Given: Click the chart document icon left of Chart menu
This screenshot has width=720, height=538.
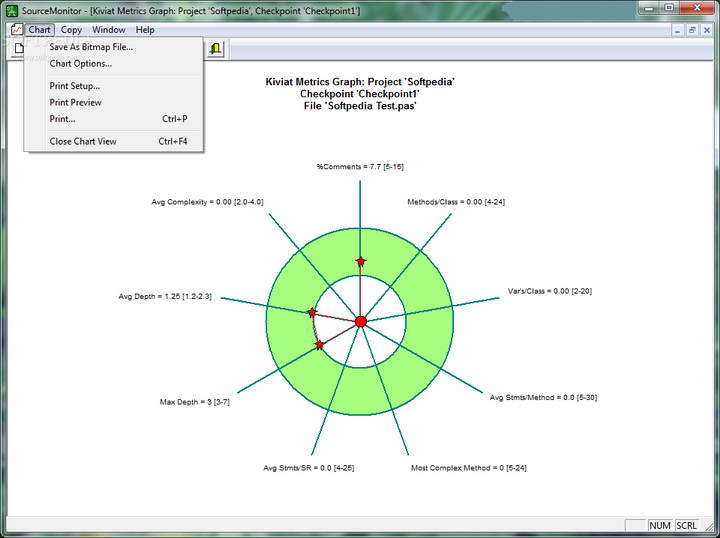Looking at the screenshot, I should [15, 30].
